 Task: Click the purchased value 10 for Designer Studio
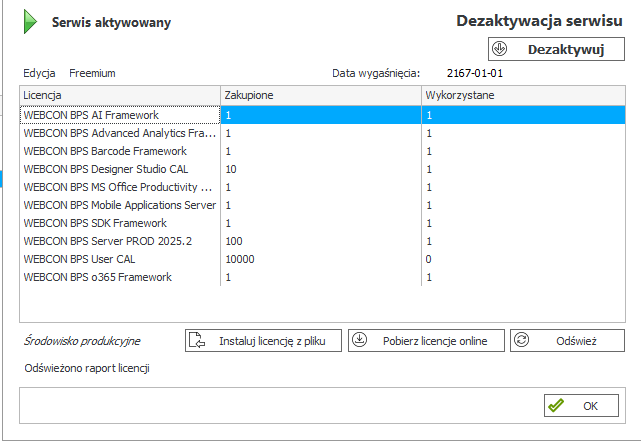[x=231, y=169]
